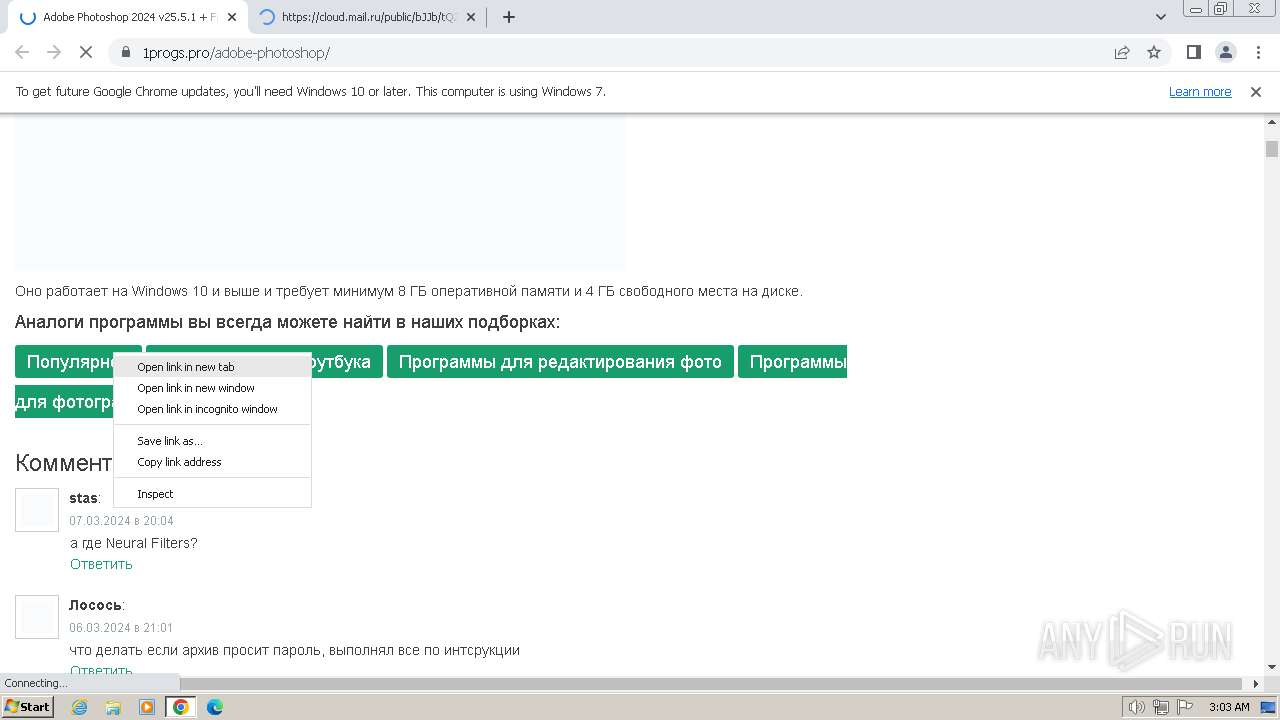1280x720 pixels.
Task: Click system clock 3:03 AM
Action: pos(1229,707)
